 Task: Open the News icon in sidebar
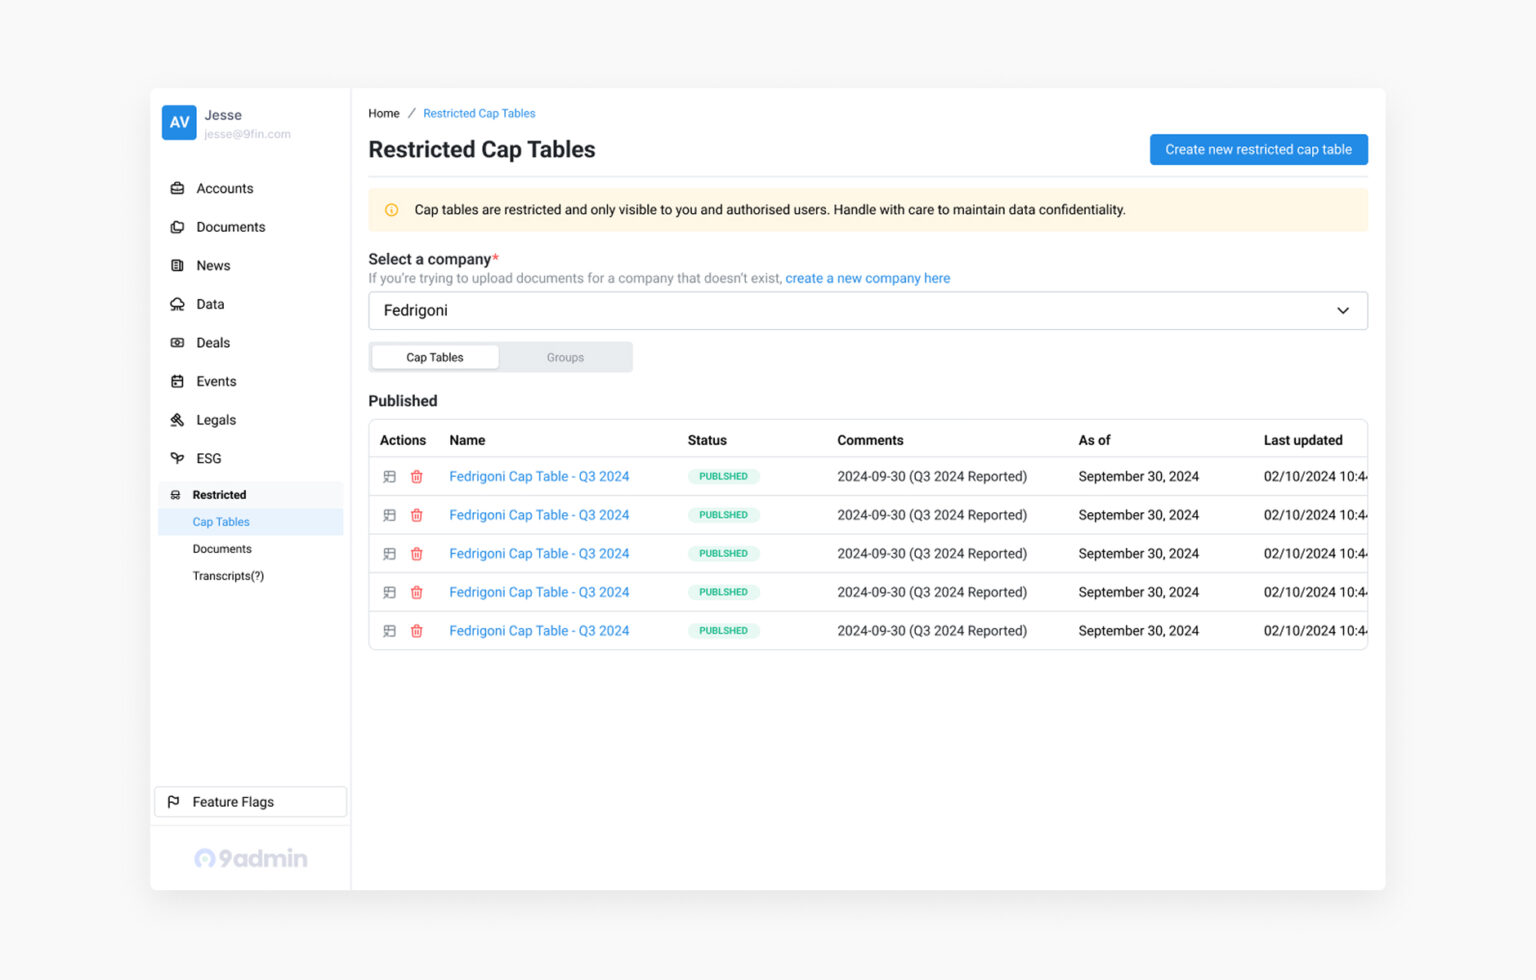click(177, 266)
